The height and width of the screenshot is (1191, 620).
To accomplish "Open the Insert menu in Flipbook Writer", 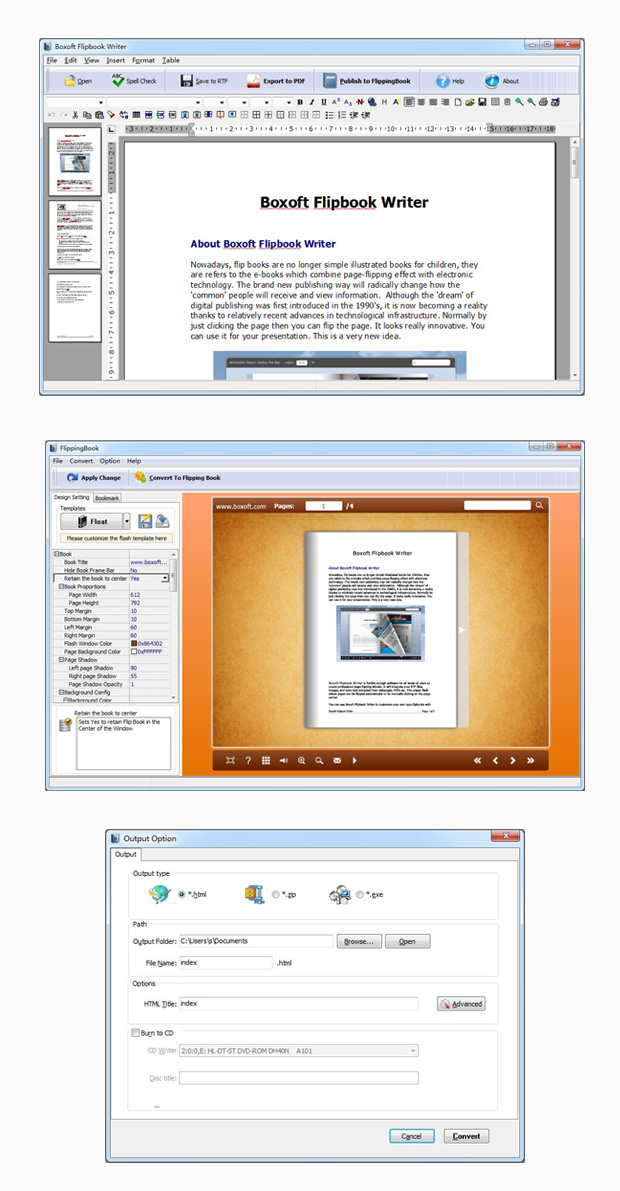I will (115, 60).
